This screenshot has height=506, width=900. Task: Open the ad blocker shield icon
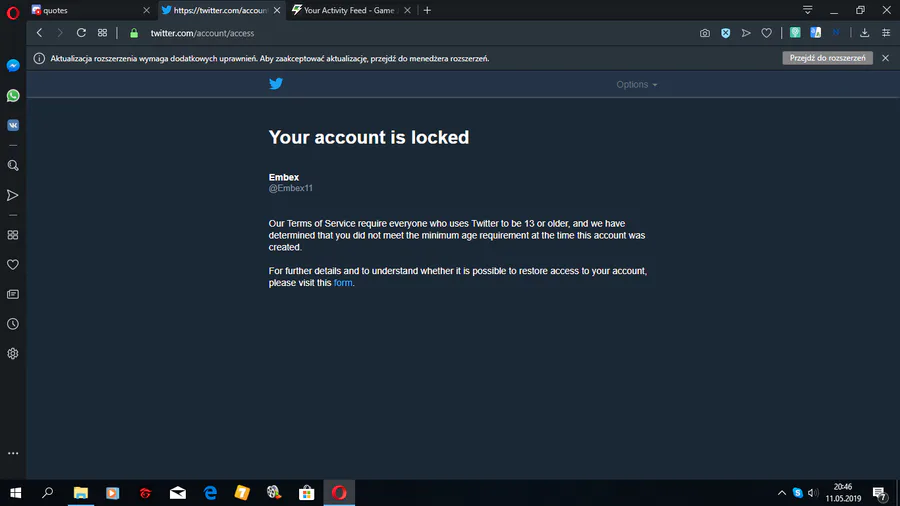[x=726, y=33]
